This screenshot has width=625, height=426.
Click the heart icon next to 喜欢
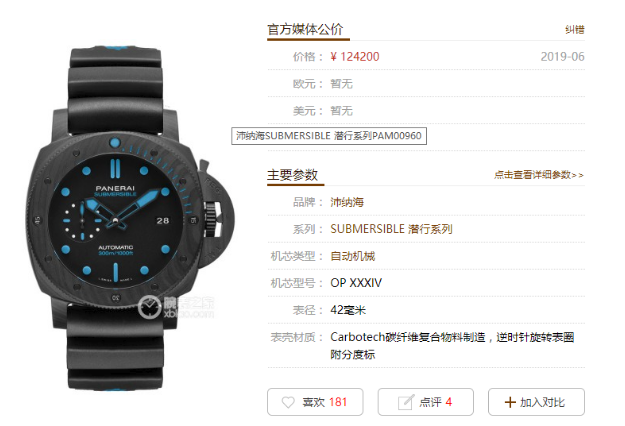(x=288, y=402)
